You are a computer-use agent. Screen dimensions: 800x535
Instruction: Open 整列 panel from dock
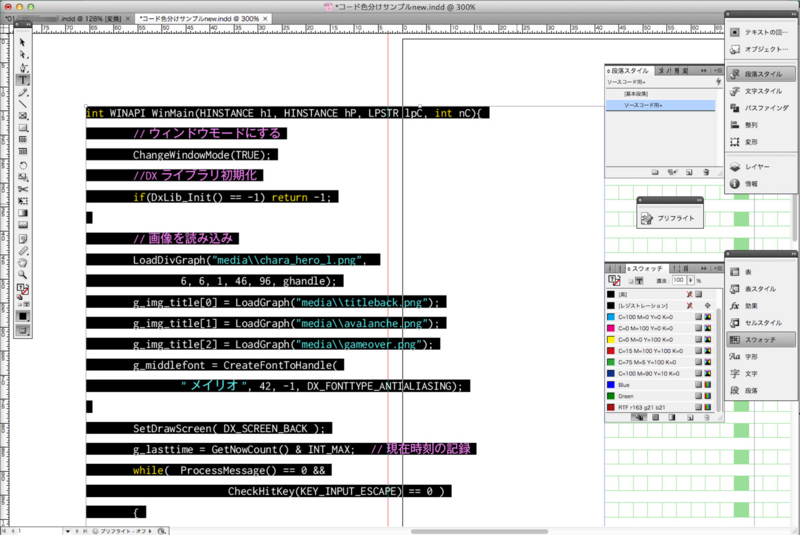click(x=761, y=125)
